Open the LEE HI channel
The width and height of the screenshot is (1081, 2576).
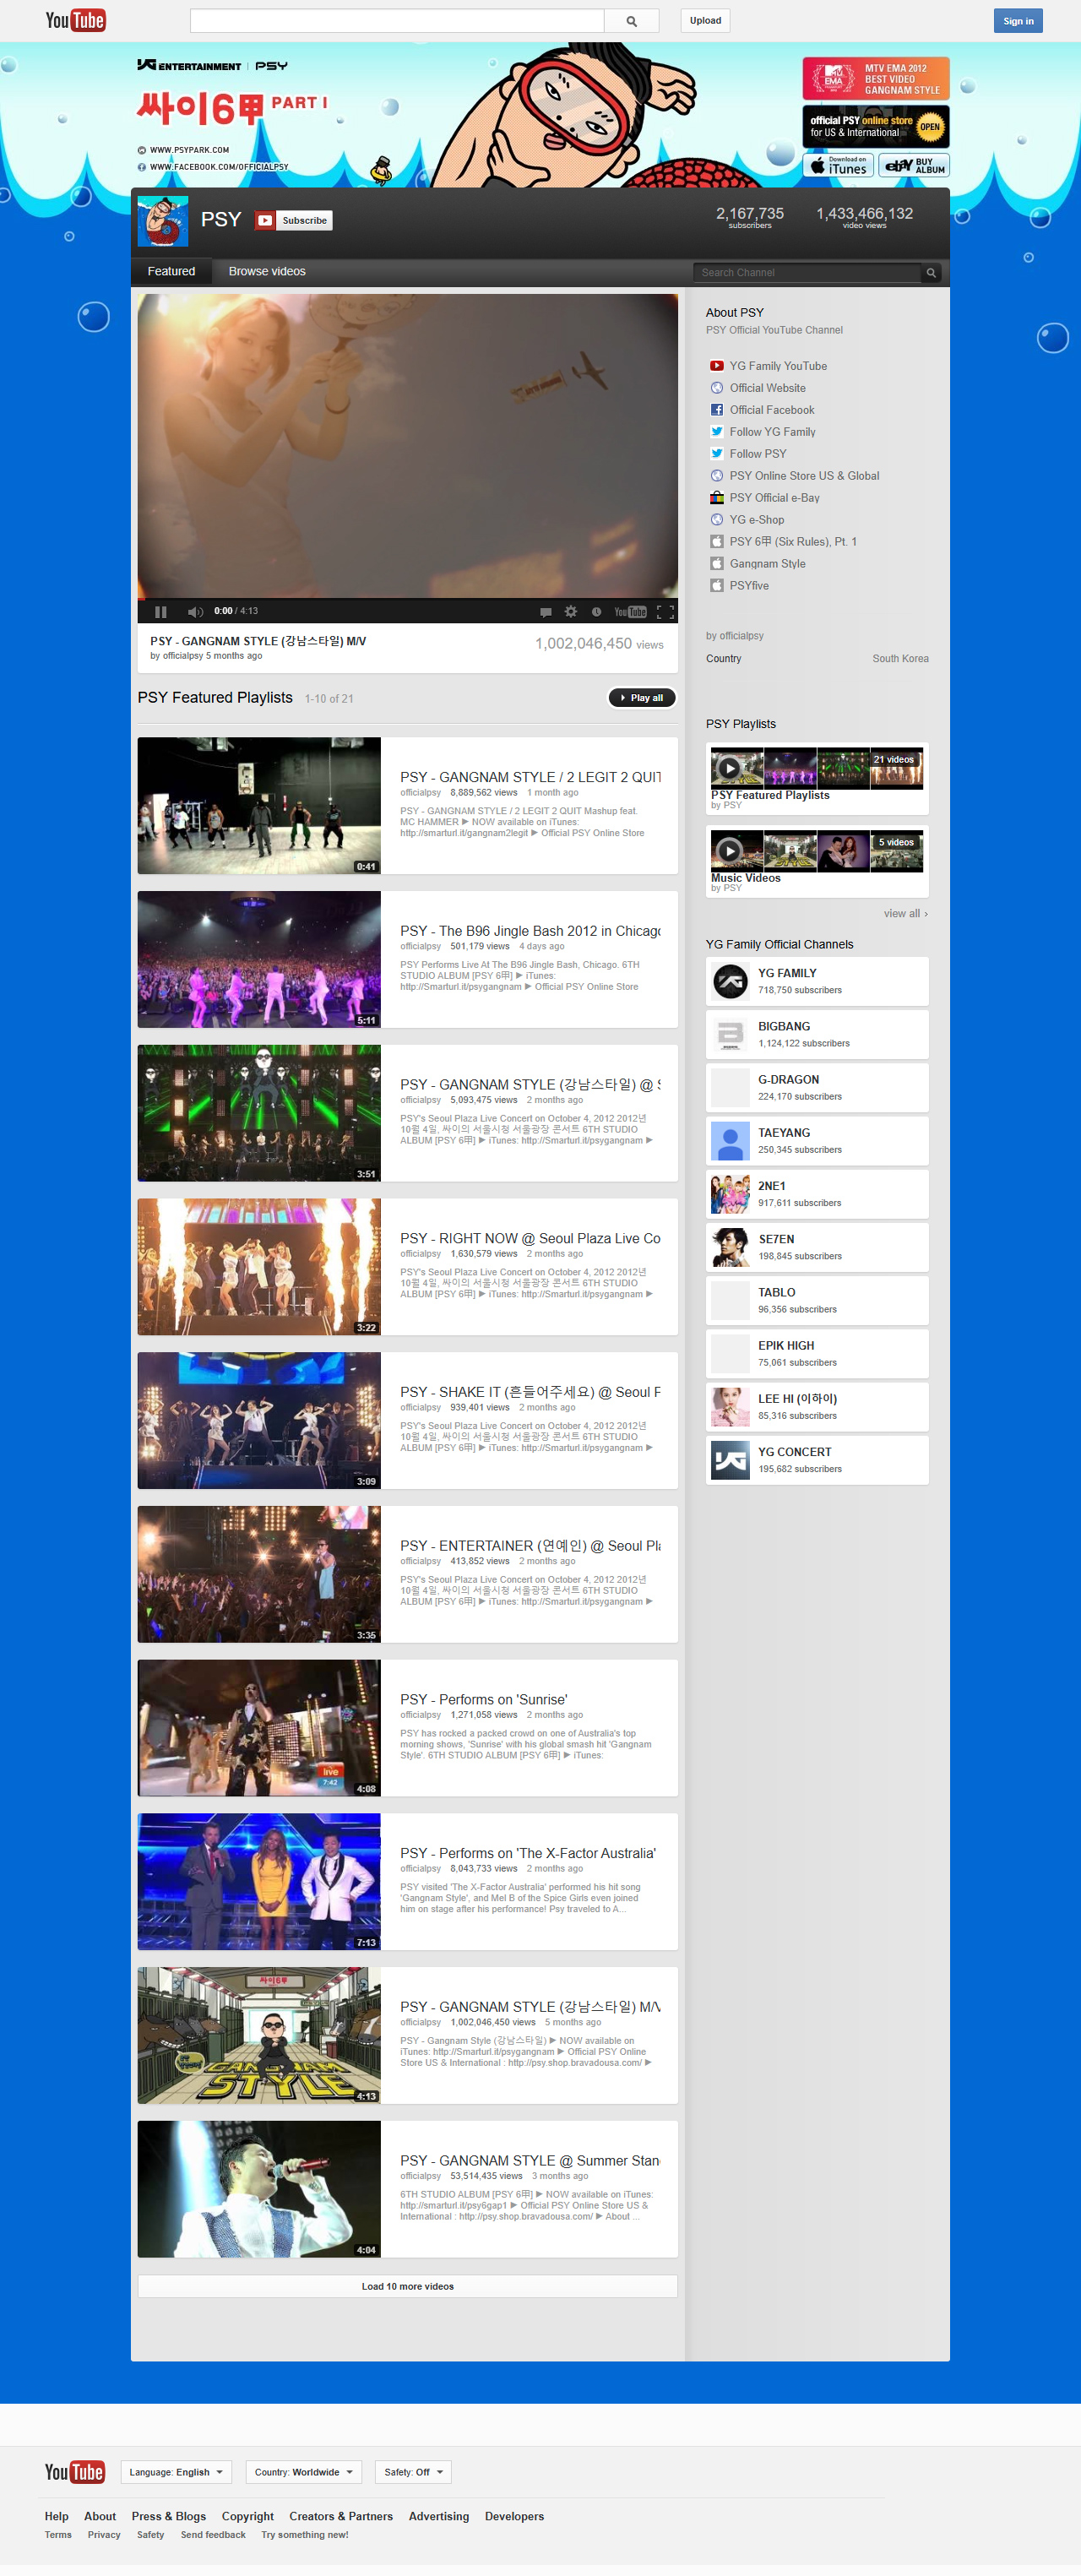[817, 1407]
